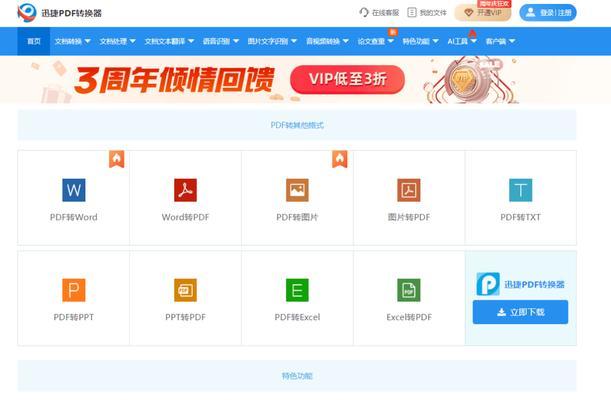Click the 在线客服 headset icon
Screen dimensions: 611x400
click(364, 12)
